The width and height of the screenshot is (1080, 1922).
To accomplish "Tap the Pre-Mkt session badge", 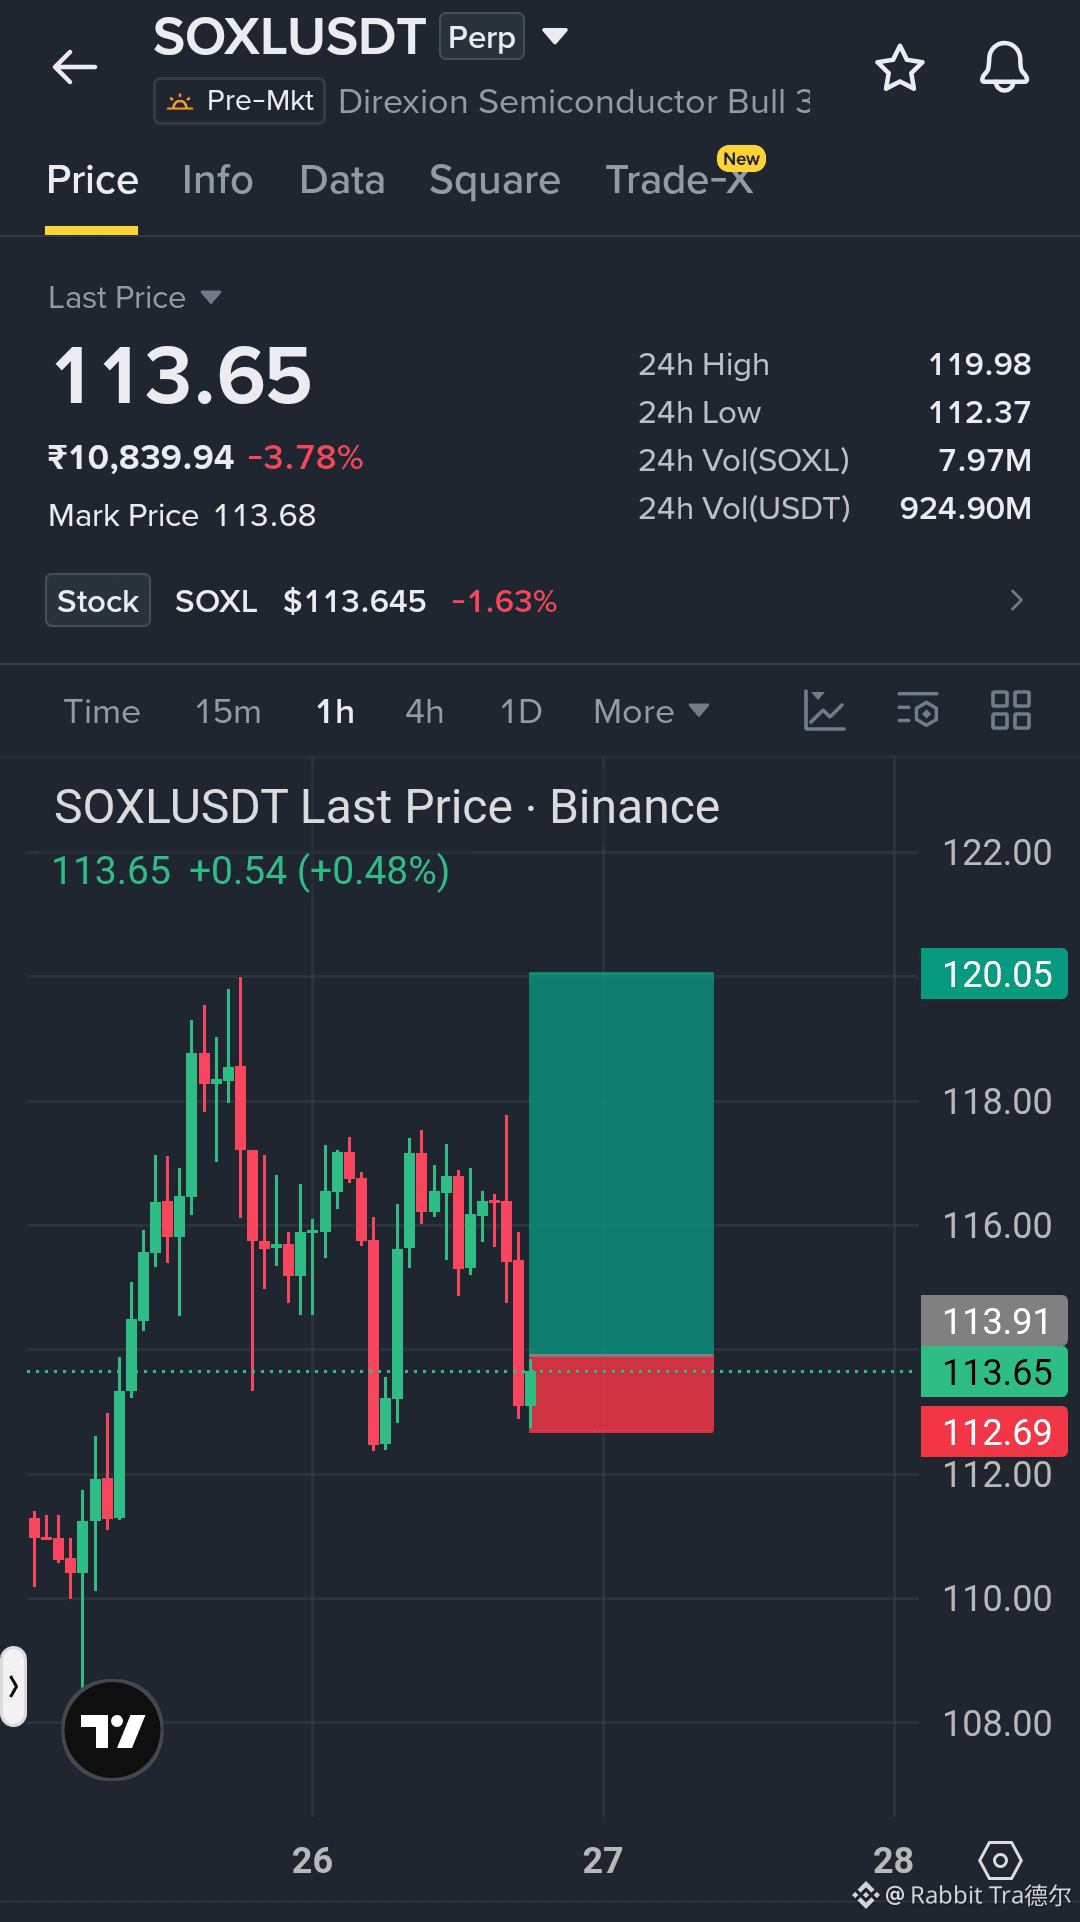I will pyautogui.click(x=239, y=102).
